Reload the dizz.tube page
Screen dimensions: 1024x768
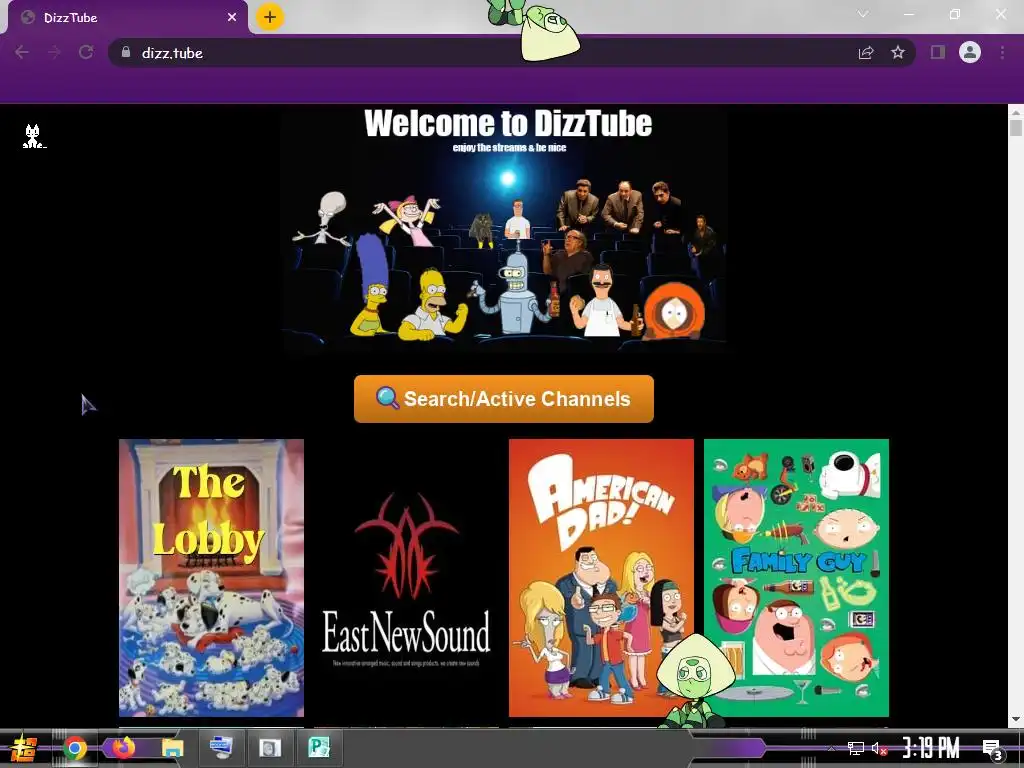(x=86, y=52)
